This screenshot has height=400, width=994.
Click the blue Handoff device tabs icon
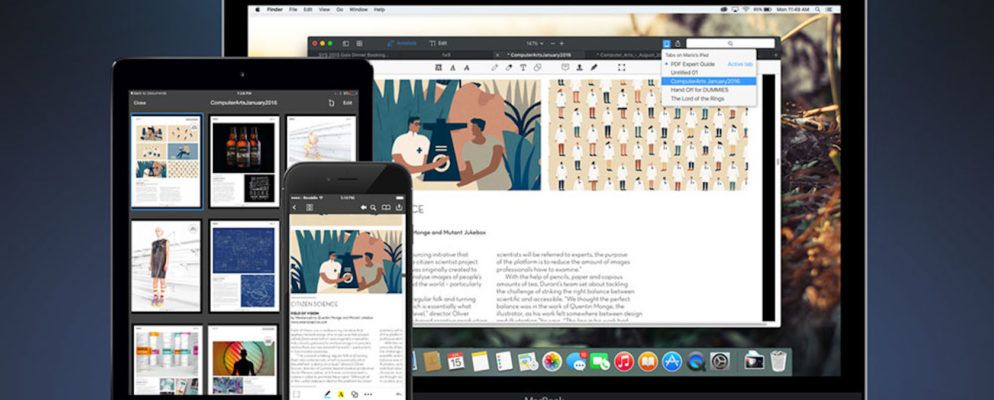pos(666,44)
